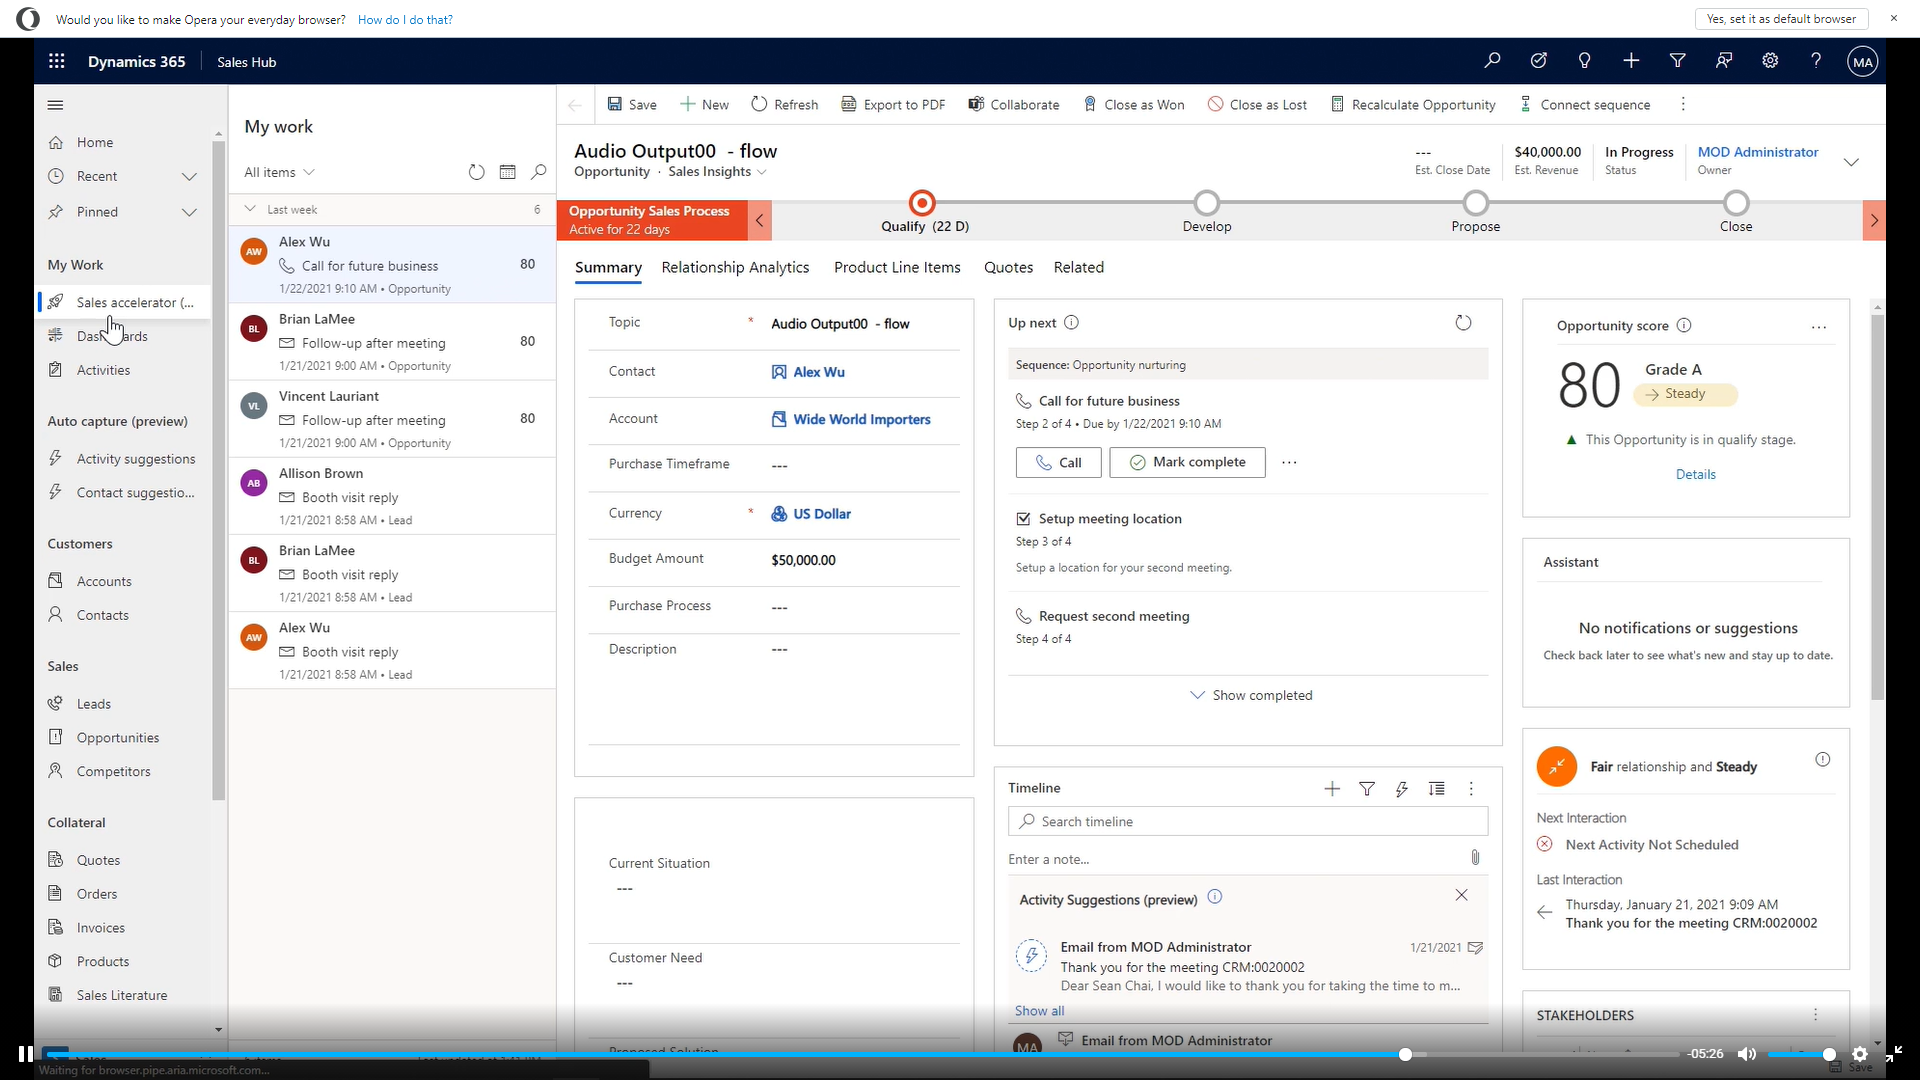Open the Assistant lightbulb icon
Screen dimensions: 1920x1080
point(1585,61)
